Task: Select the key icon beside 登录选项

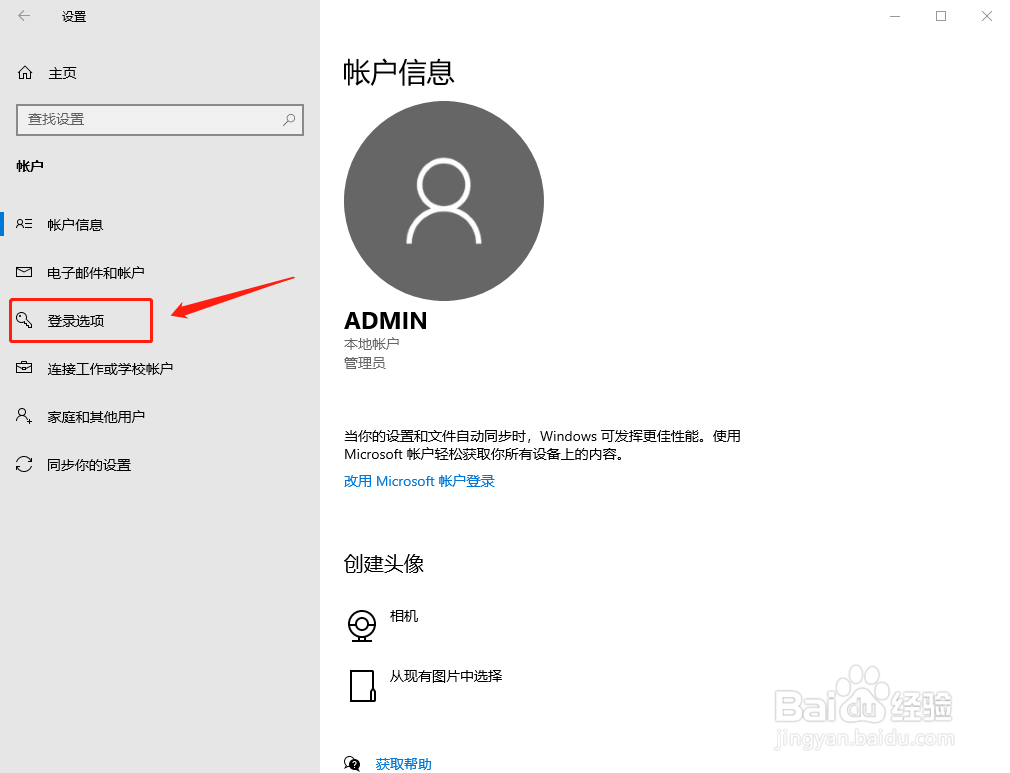Action: pos(25,320)
